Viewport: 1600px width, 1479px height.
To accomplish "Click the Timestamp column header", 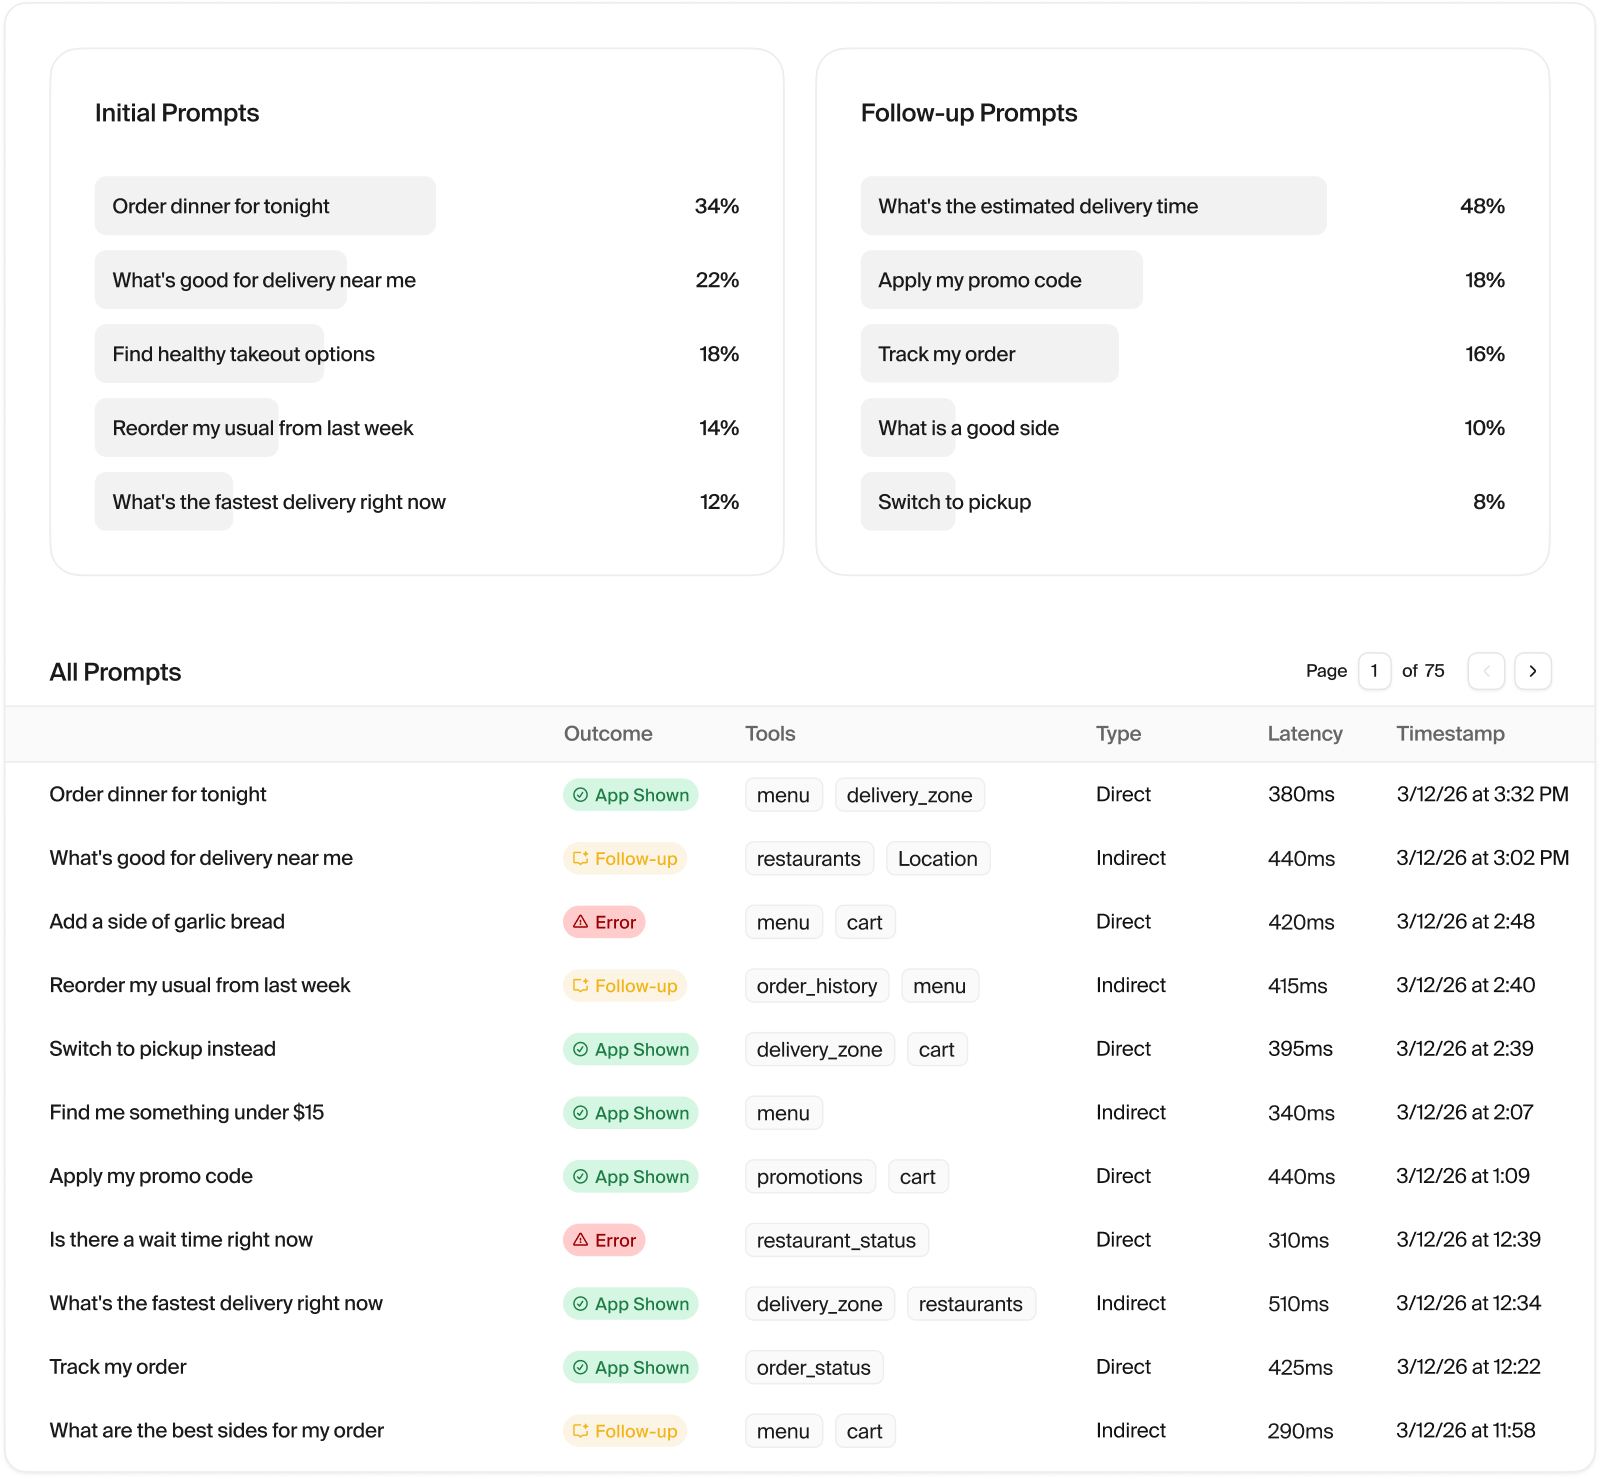I will coord(1449,734).
